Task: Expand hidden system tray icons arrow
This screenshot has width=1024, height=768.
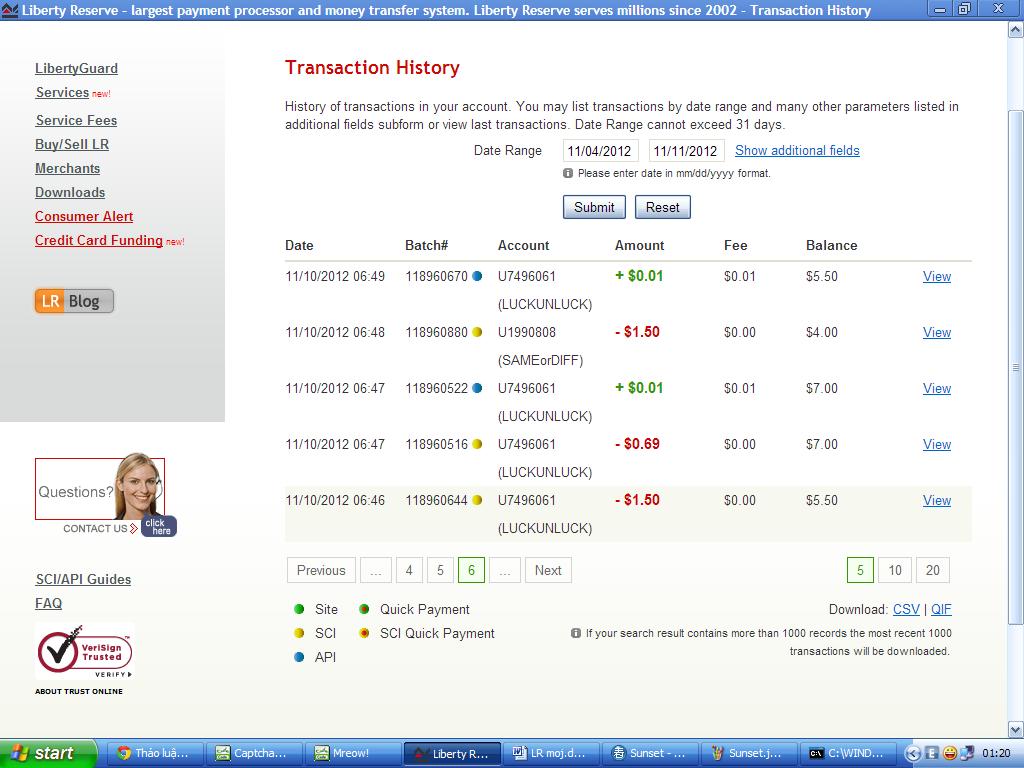Action: tap(914, 753)
